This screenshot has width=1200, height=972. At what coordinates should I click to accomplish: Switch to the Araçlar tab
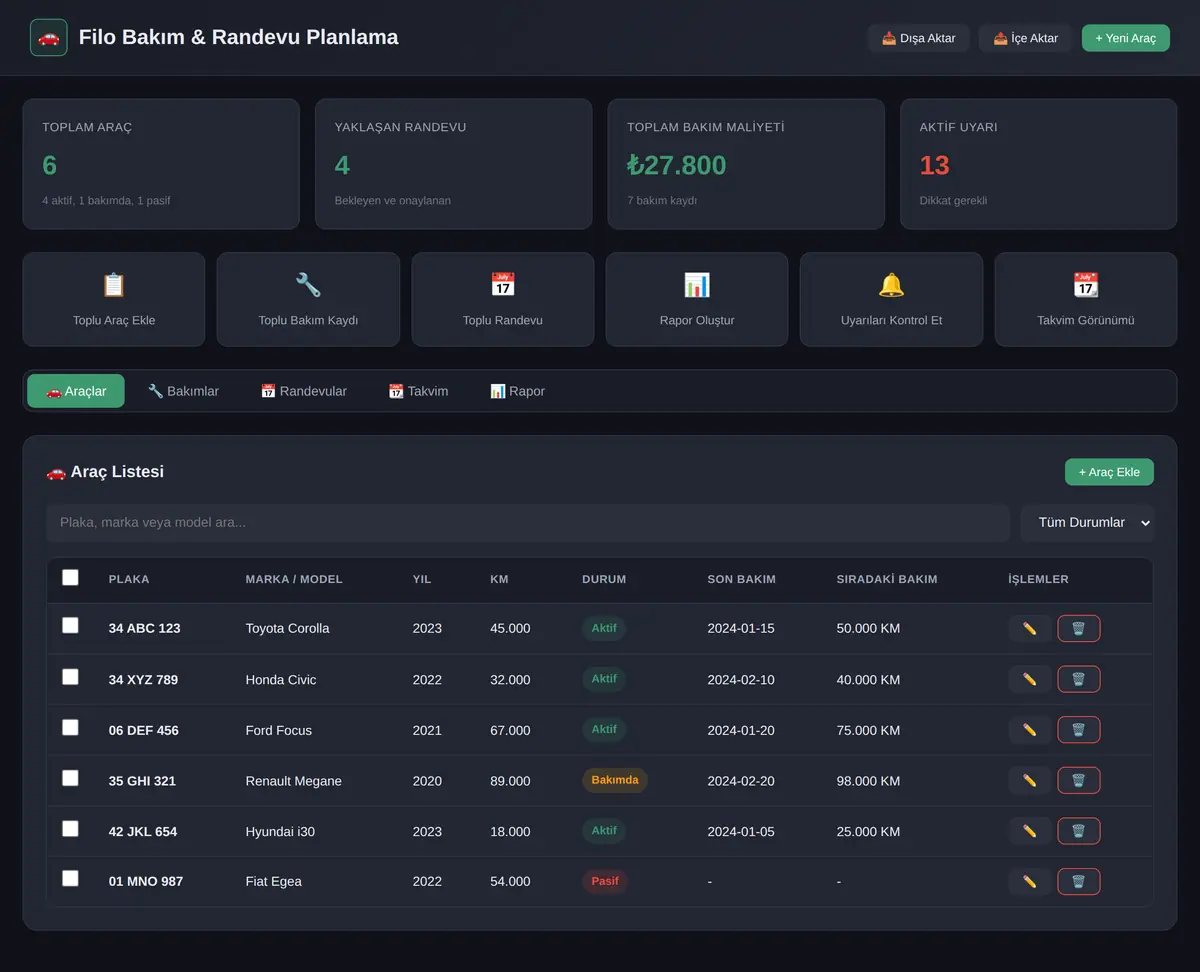point(76,391)
